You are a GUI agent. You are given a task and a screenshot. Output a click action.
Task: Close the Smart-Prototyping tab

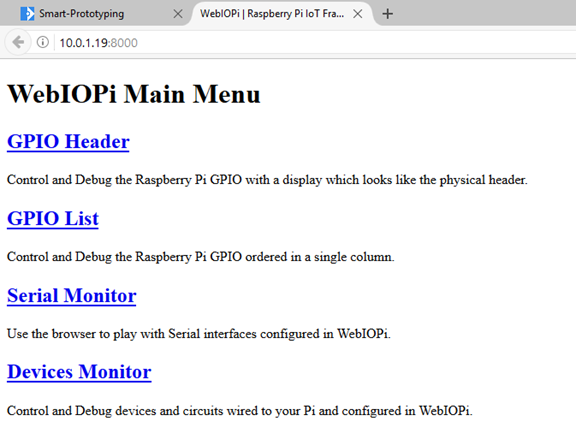coord(178,14)
